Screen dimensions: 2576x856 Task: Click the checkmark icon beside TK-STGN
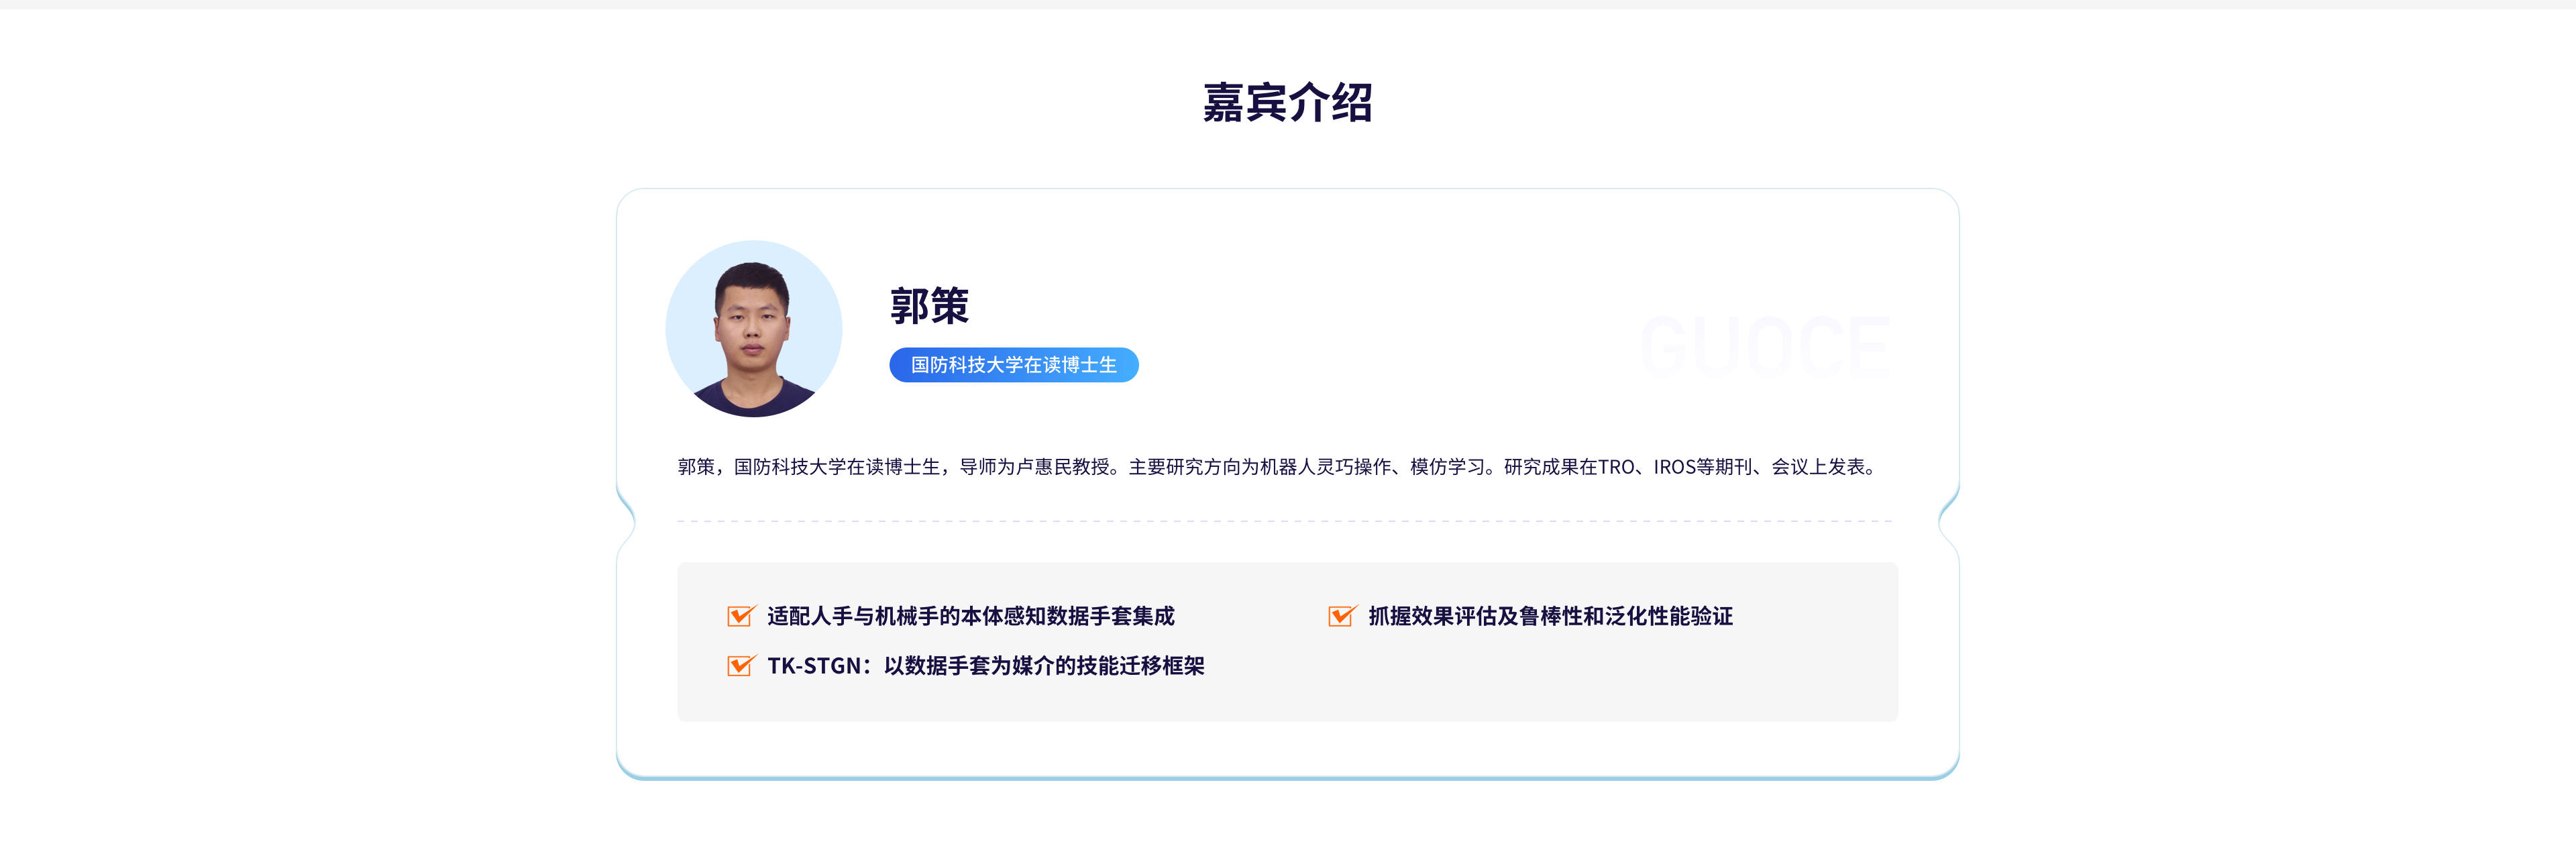(740, 666)
